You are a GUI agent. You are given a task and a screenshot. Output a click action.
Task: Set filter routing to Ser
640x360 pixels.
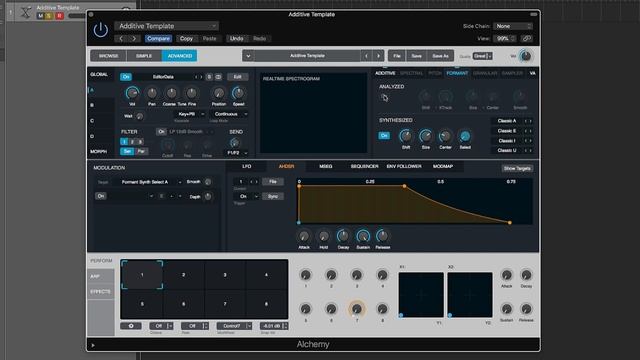pyautogui.click(x=127, y=151)
